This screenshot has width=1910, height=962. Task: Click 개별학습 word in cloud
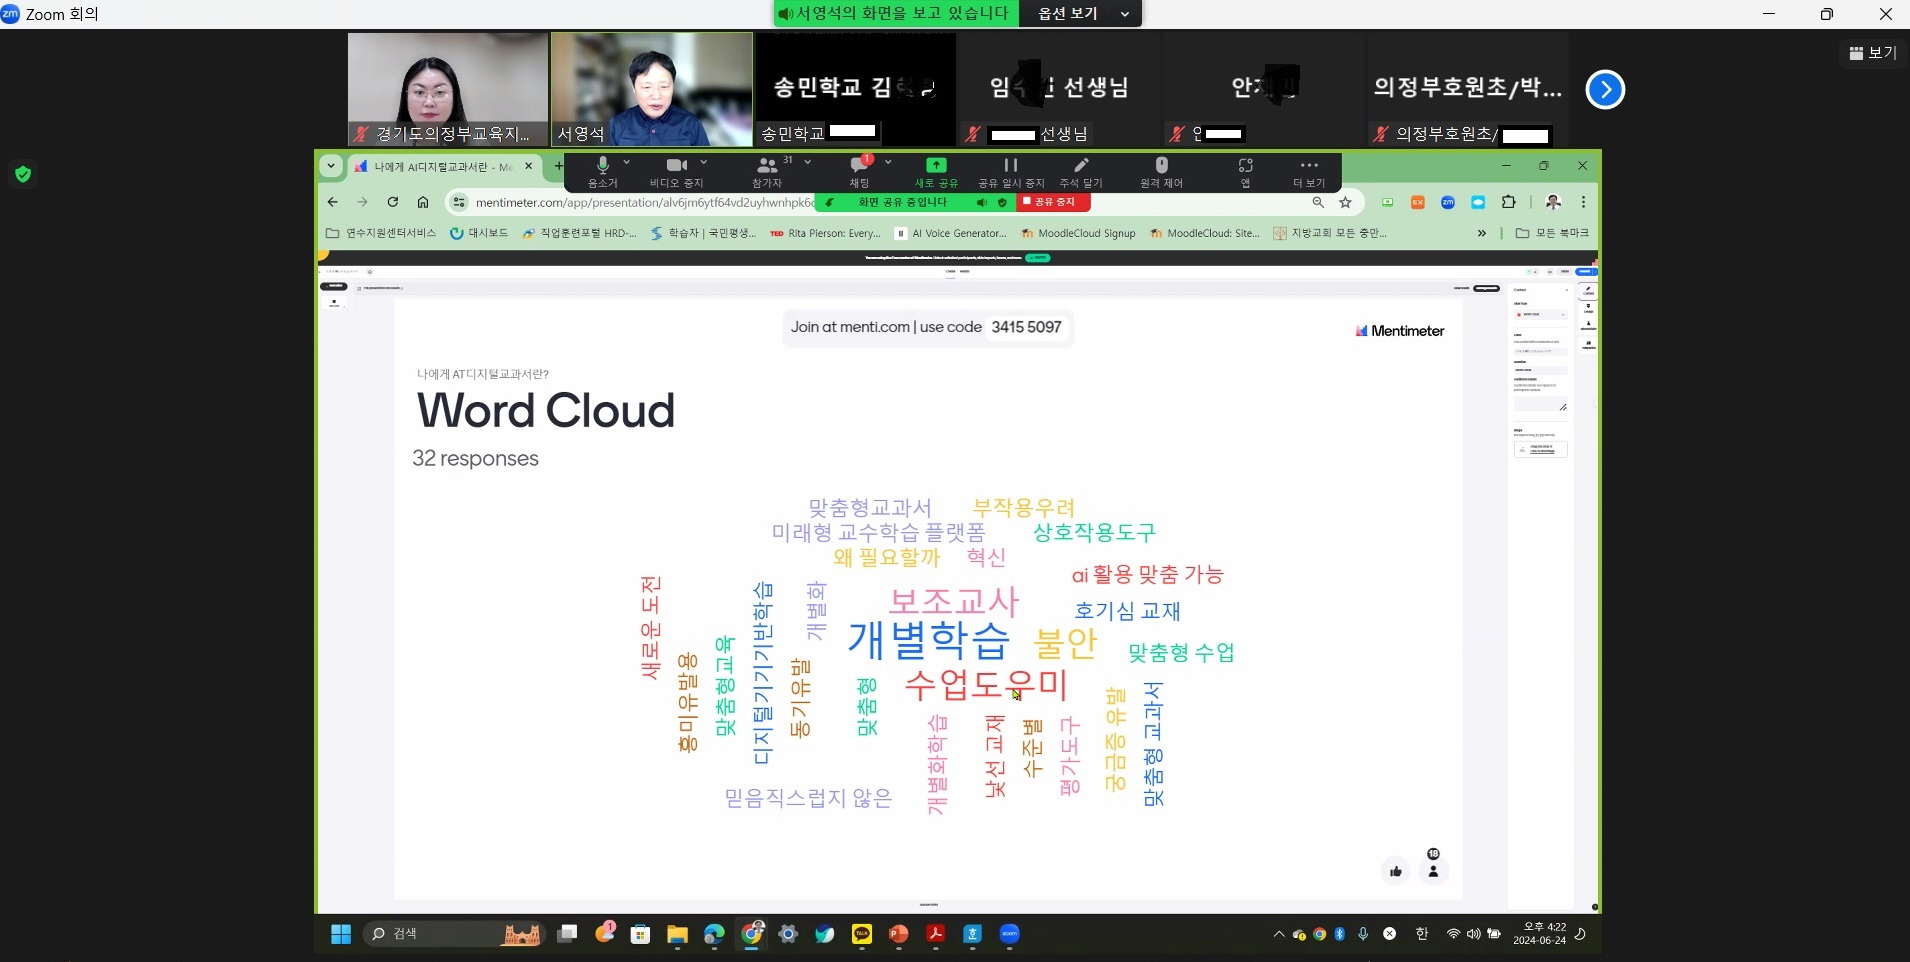tap(929, 640)
